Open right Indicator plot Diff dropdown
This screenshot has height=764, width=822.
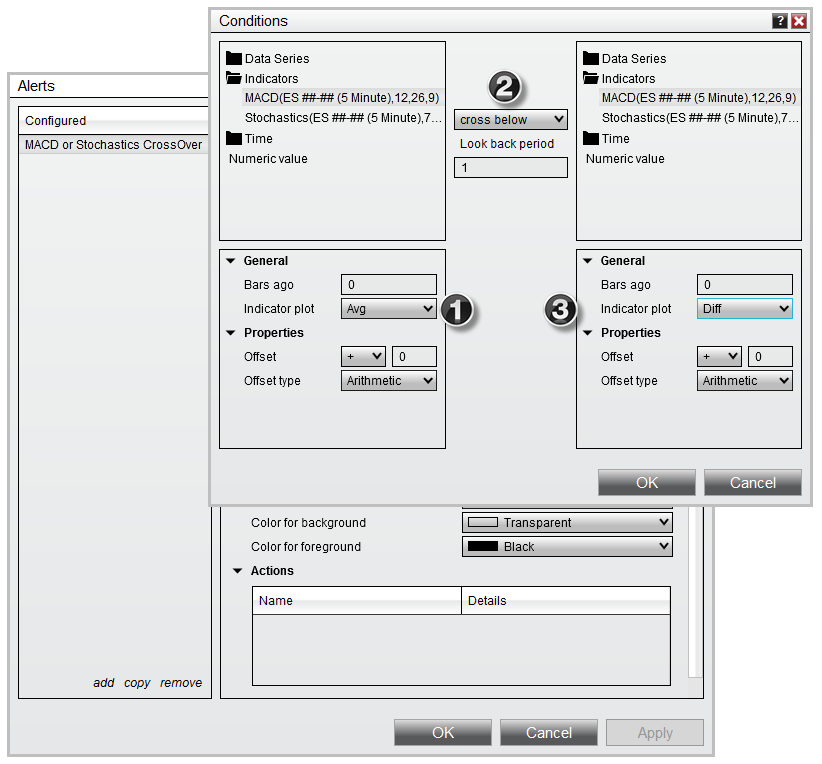pos(745,309)
